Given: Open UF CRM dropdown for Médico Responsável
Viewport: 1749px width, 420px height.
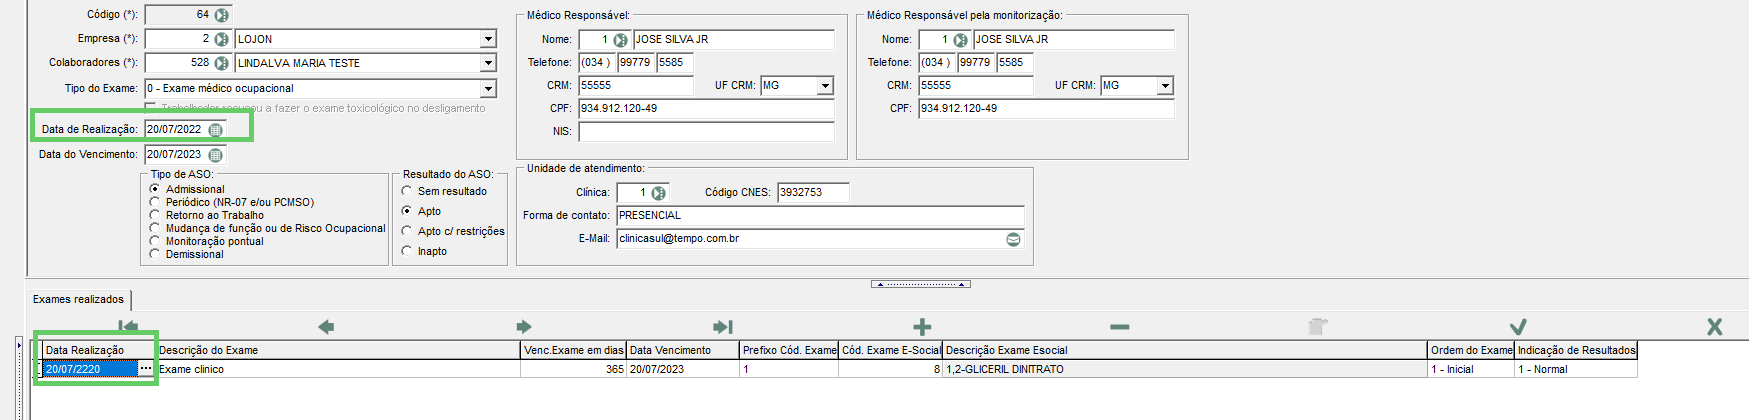Looking at the screenshot, I should coord(825,86).
